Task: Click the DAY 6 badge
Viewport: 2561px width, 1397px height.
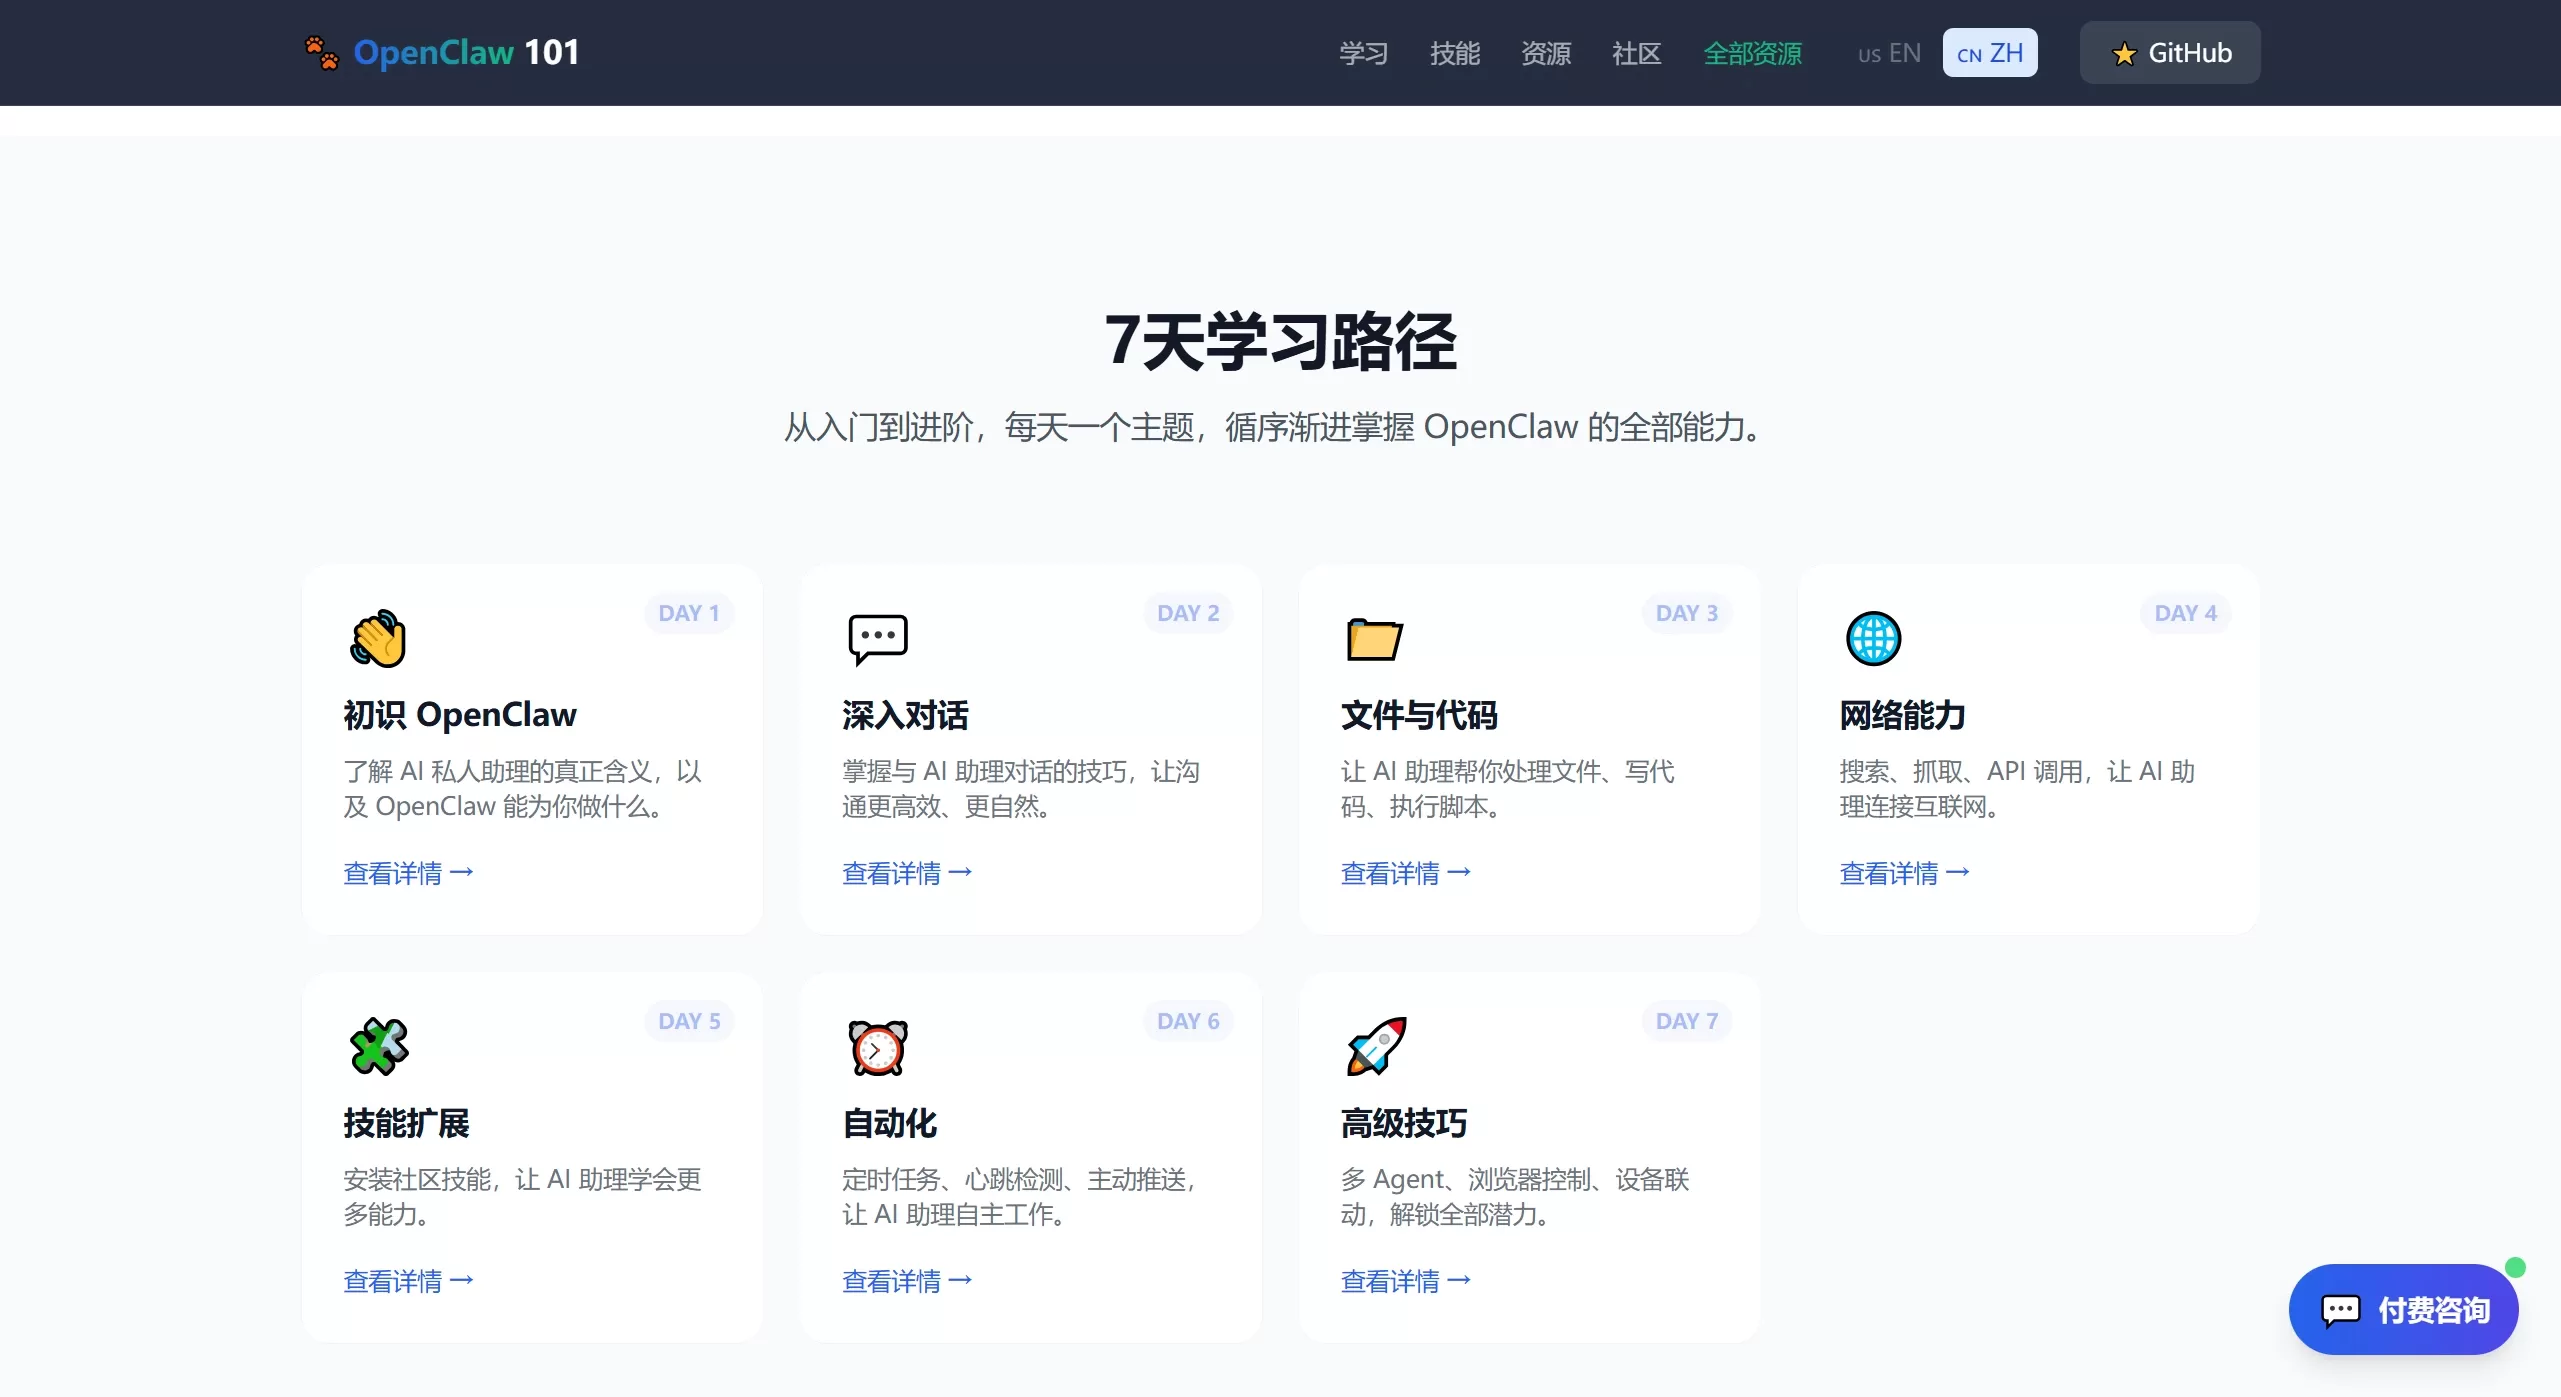Action: coord(1187,1021)
